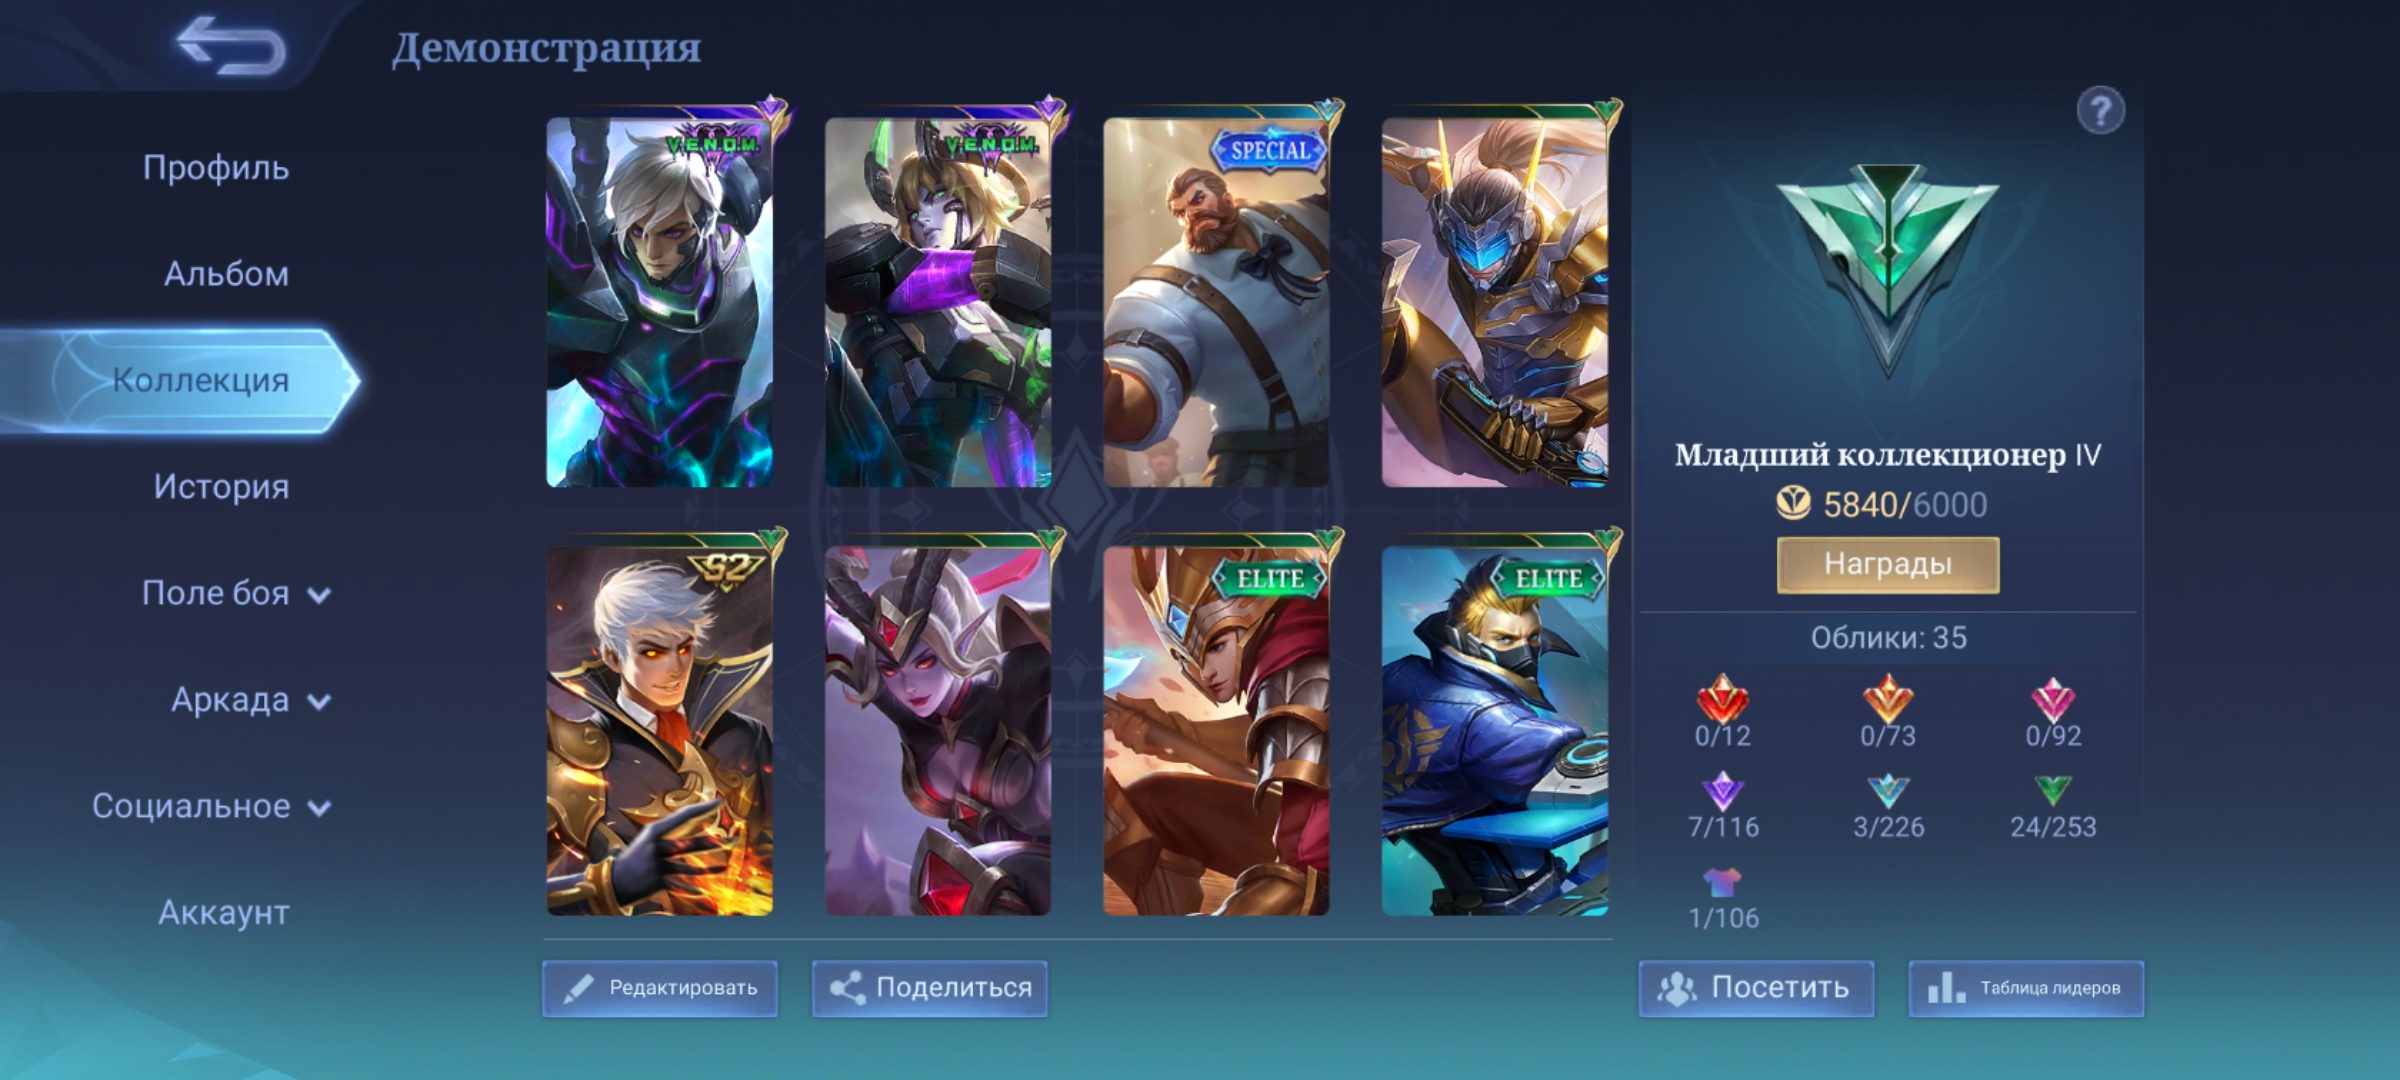Open the Профиль tab
Screen dimensions: 2400x1080
(x=216, y=167)
